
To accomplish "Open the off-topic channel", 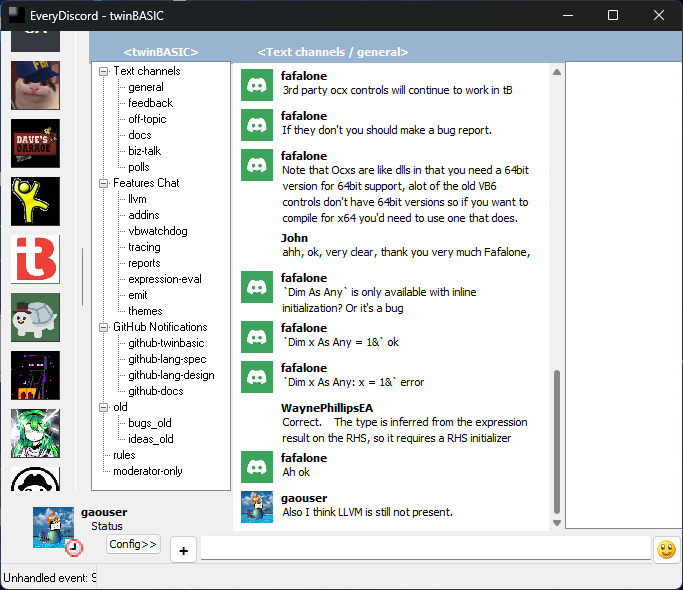I will pyautogui.click(x=147, y=119).
